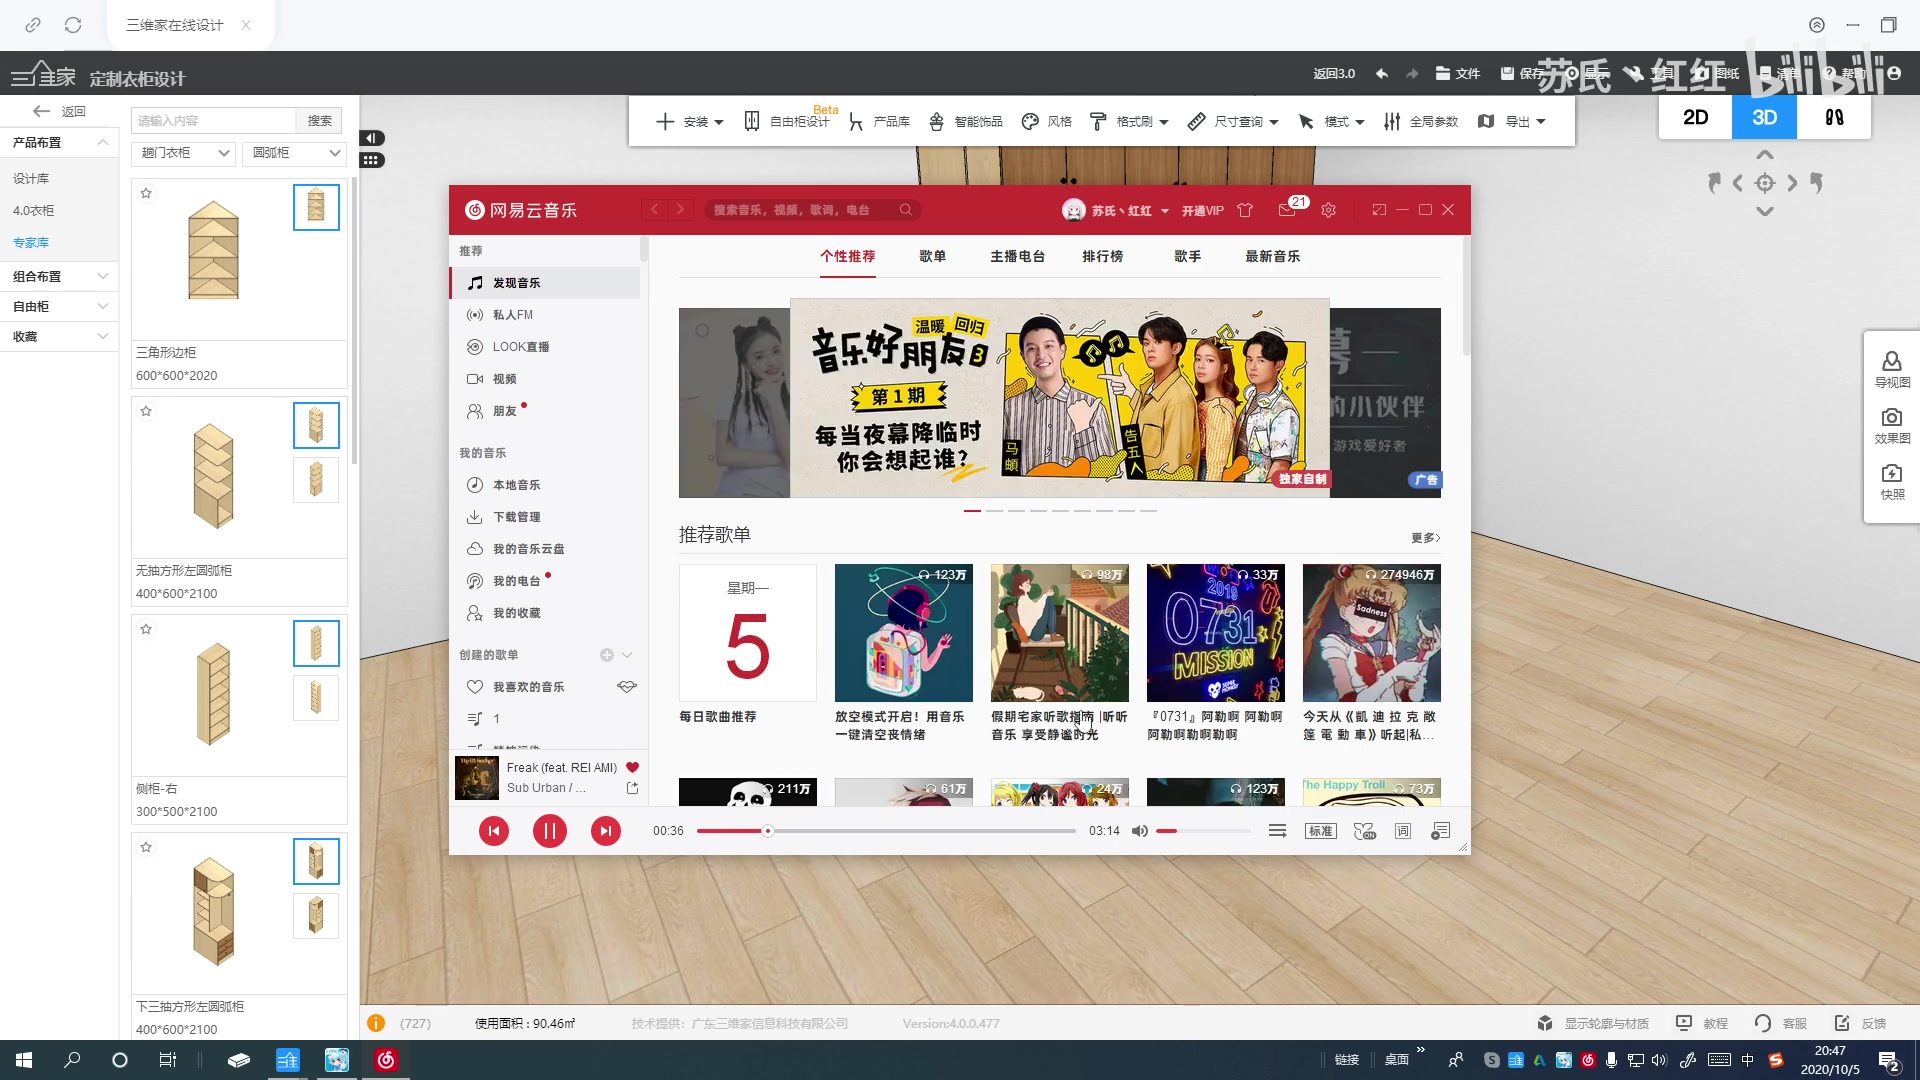The image size is (1920, 1080).
Task: Favorite the 三角形边柜 star icon
Action: (146, 193)
